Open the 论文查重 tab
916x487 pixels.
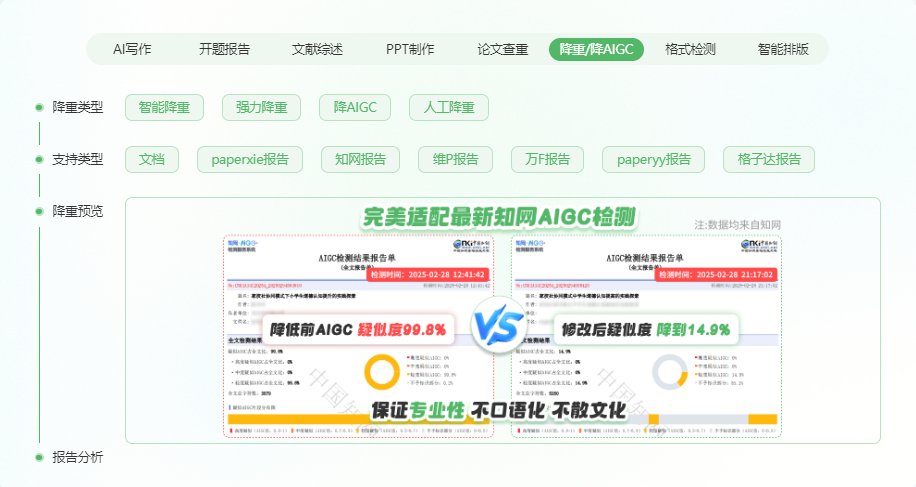pos(503,49)
